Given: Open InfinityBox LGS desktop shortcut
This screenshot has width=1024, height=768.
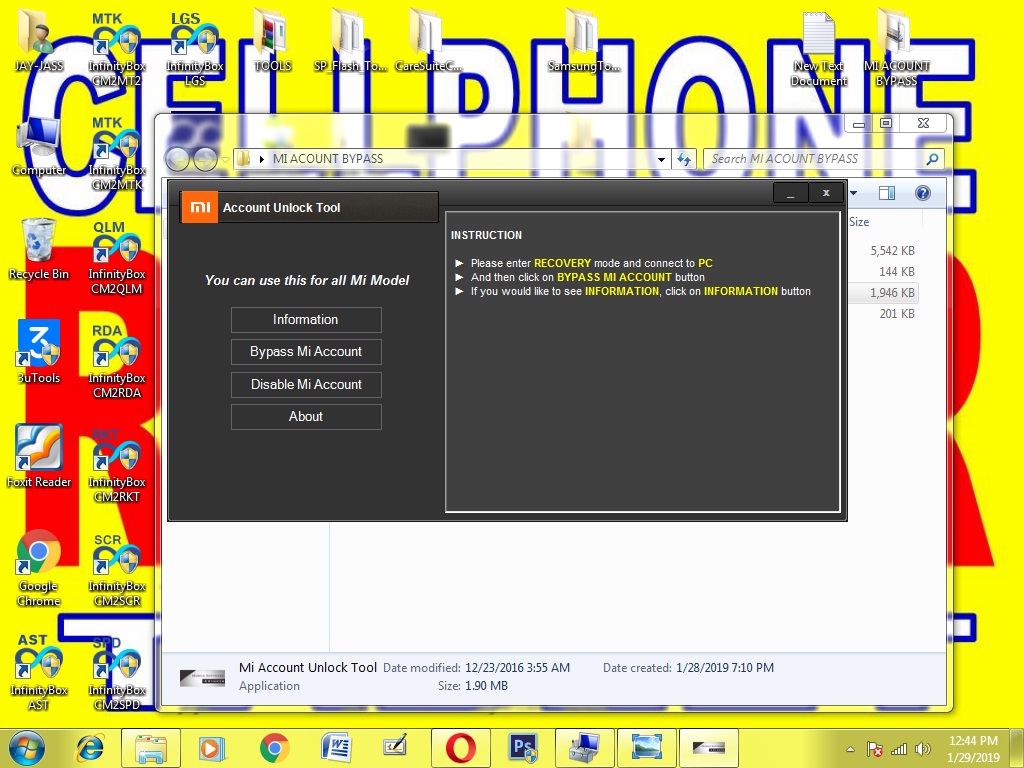Looking at the screenshot, I should pos(195,49).
